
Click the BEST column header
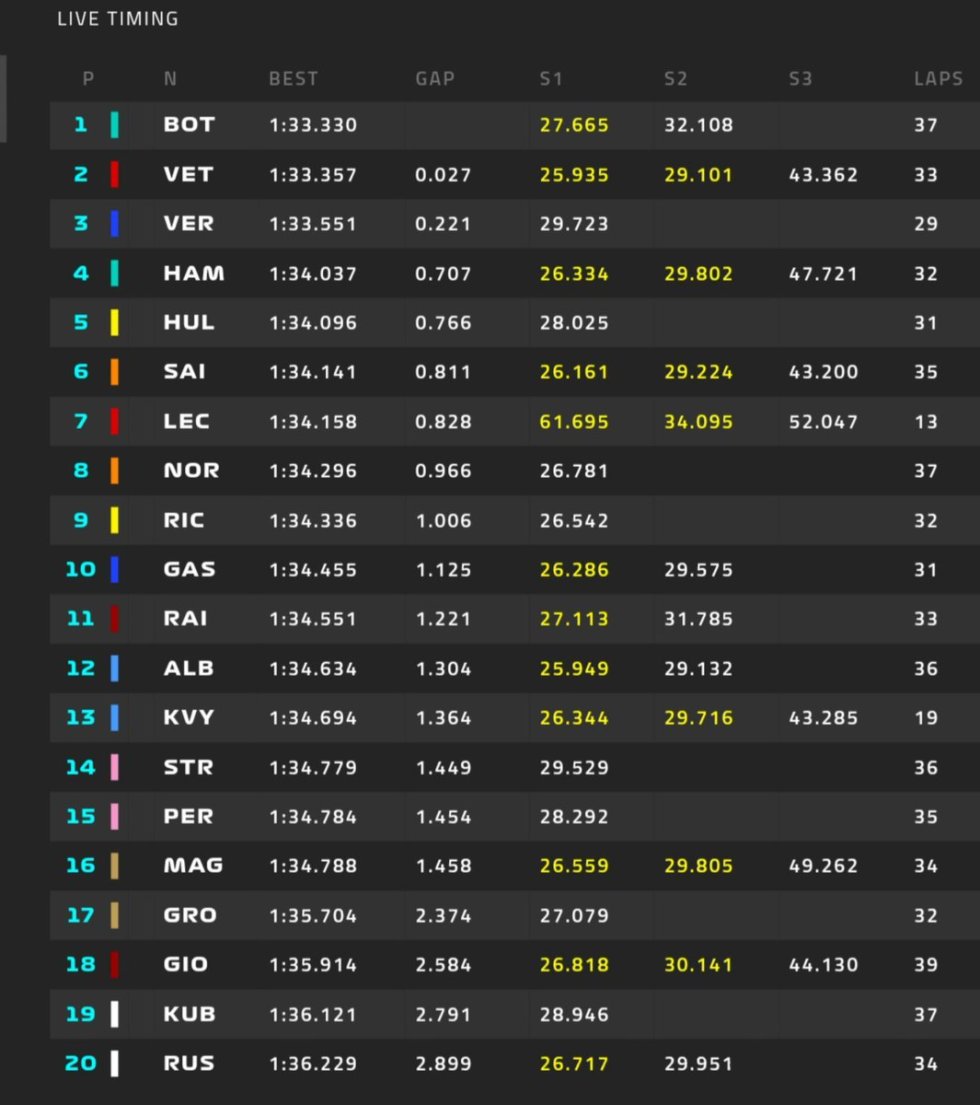[293, 78]
